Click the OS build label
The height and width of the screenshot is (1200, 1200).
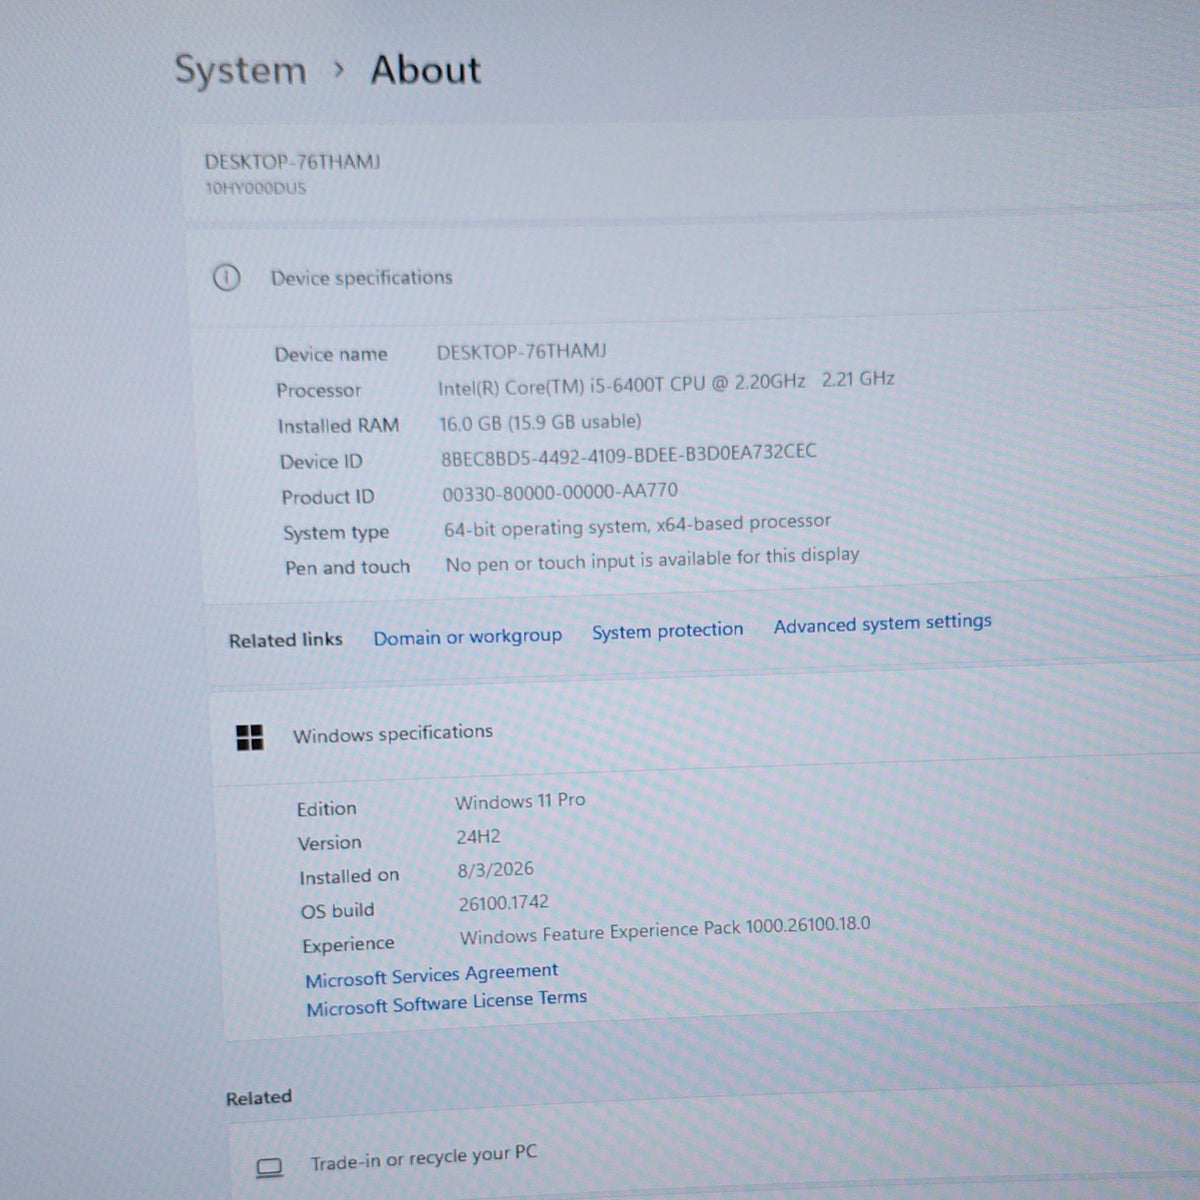(338, 911)
